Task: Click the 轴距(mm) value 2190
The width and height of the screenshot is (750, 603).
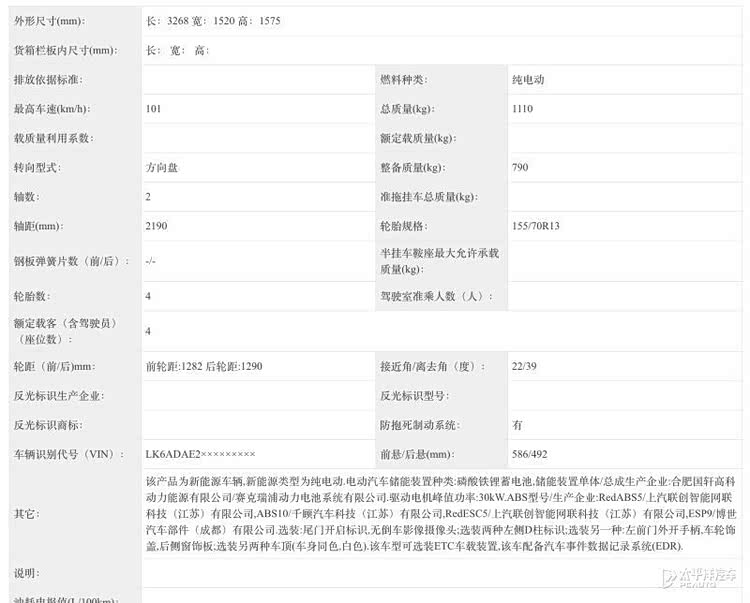Action: click(156, 226)
